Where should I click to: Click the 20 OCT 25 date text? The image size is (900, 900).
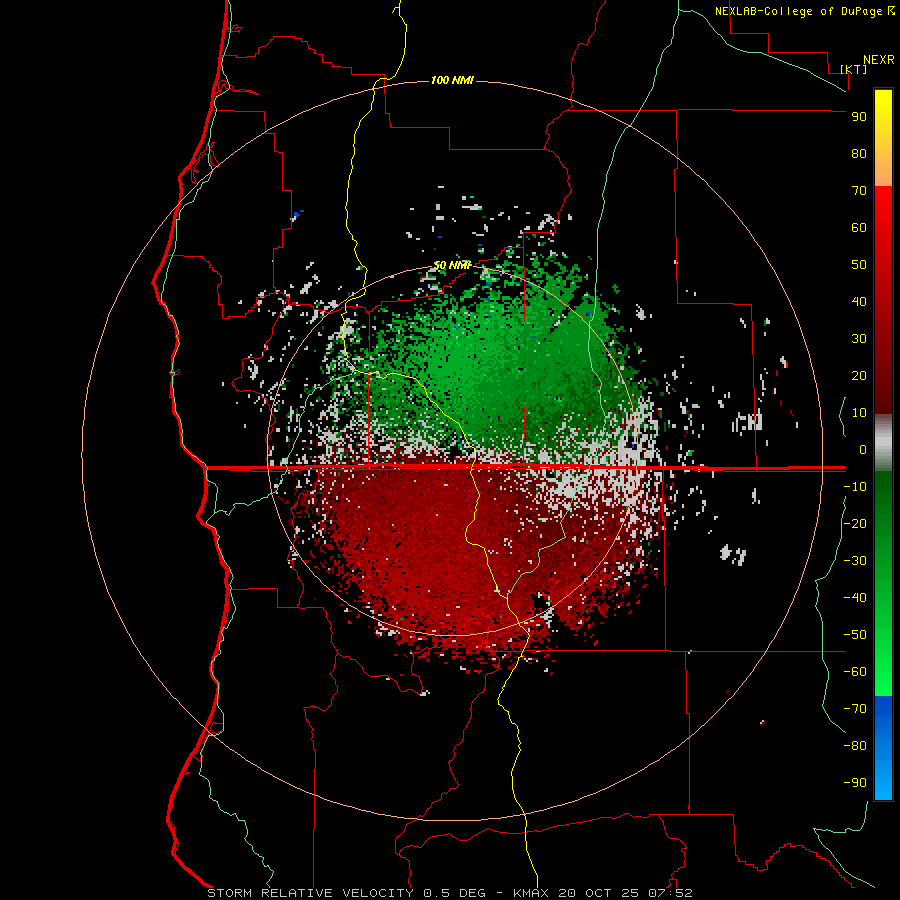599,893
